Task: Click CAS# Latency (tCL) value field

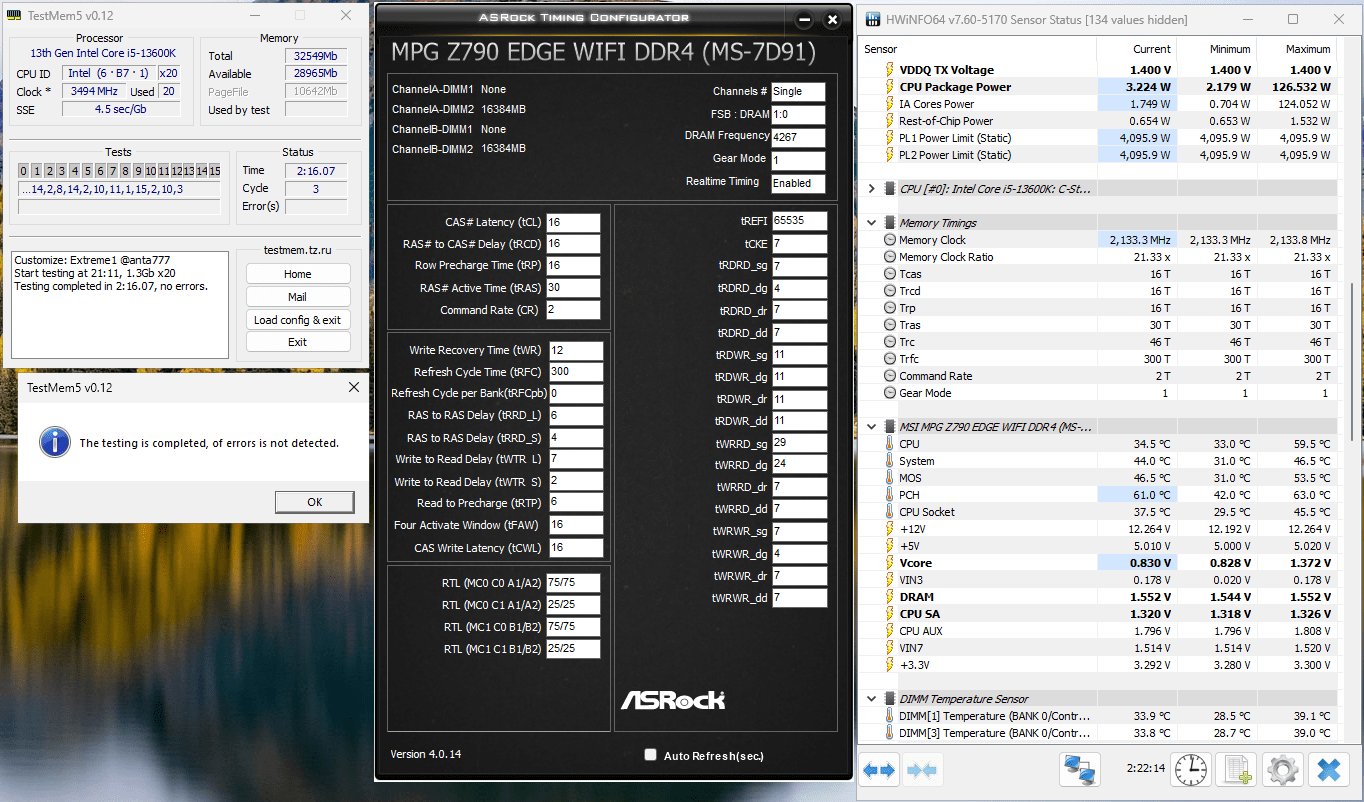Action: pyautogui.click(x=574, y=222)
